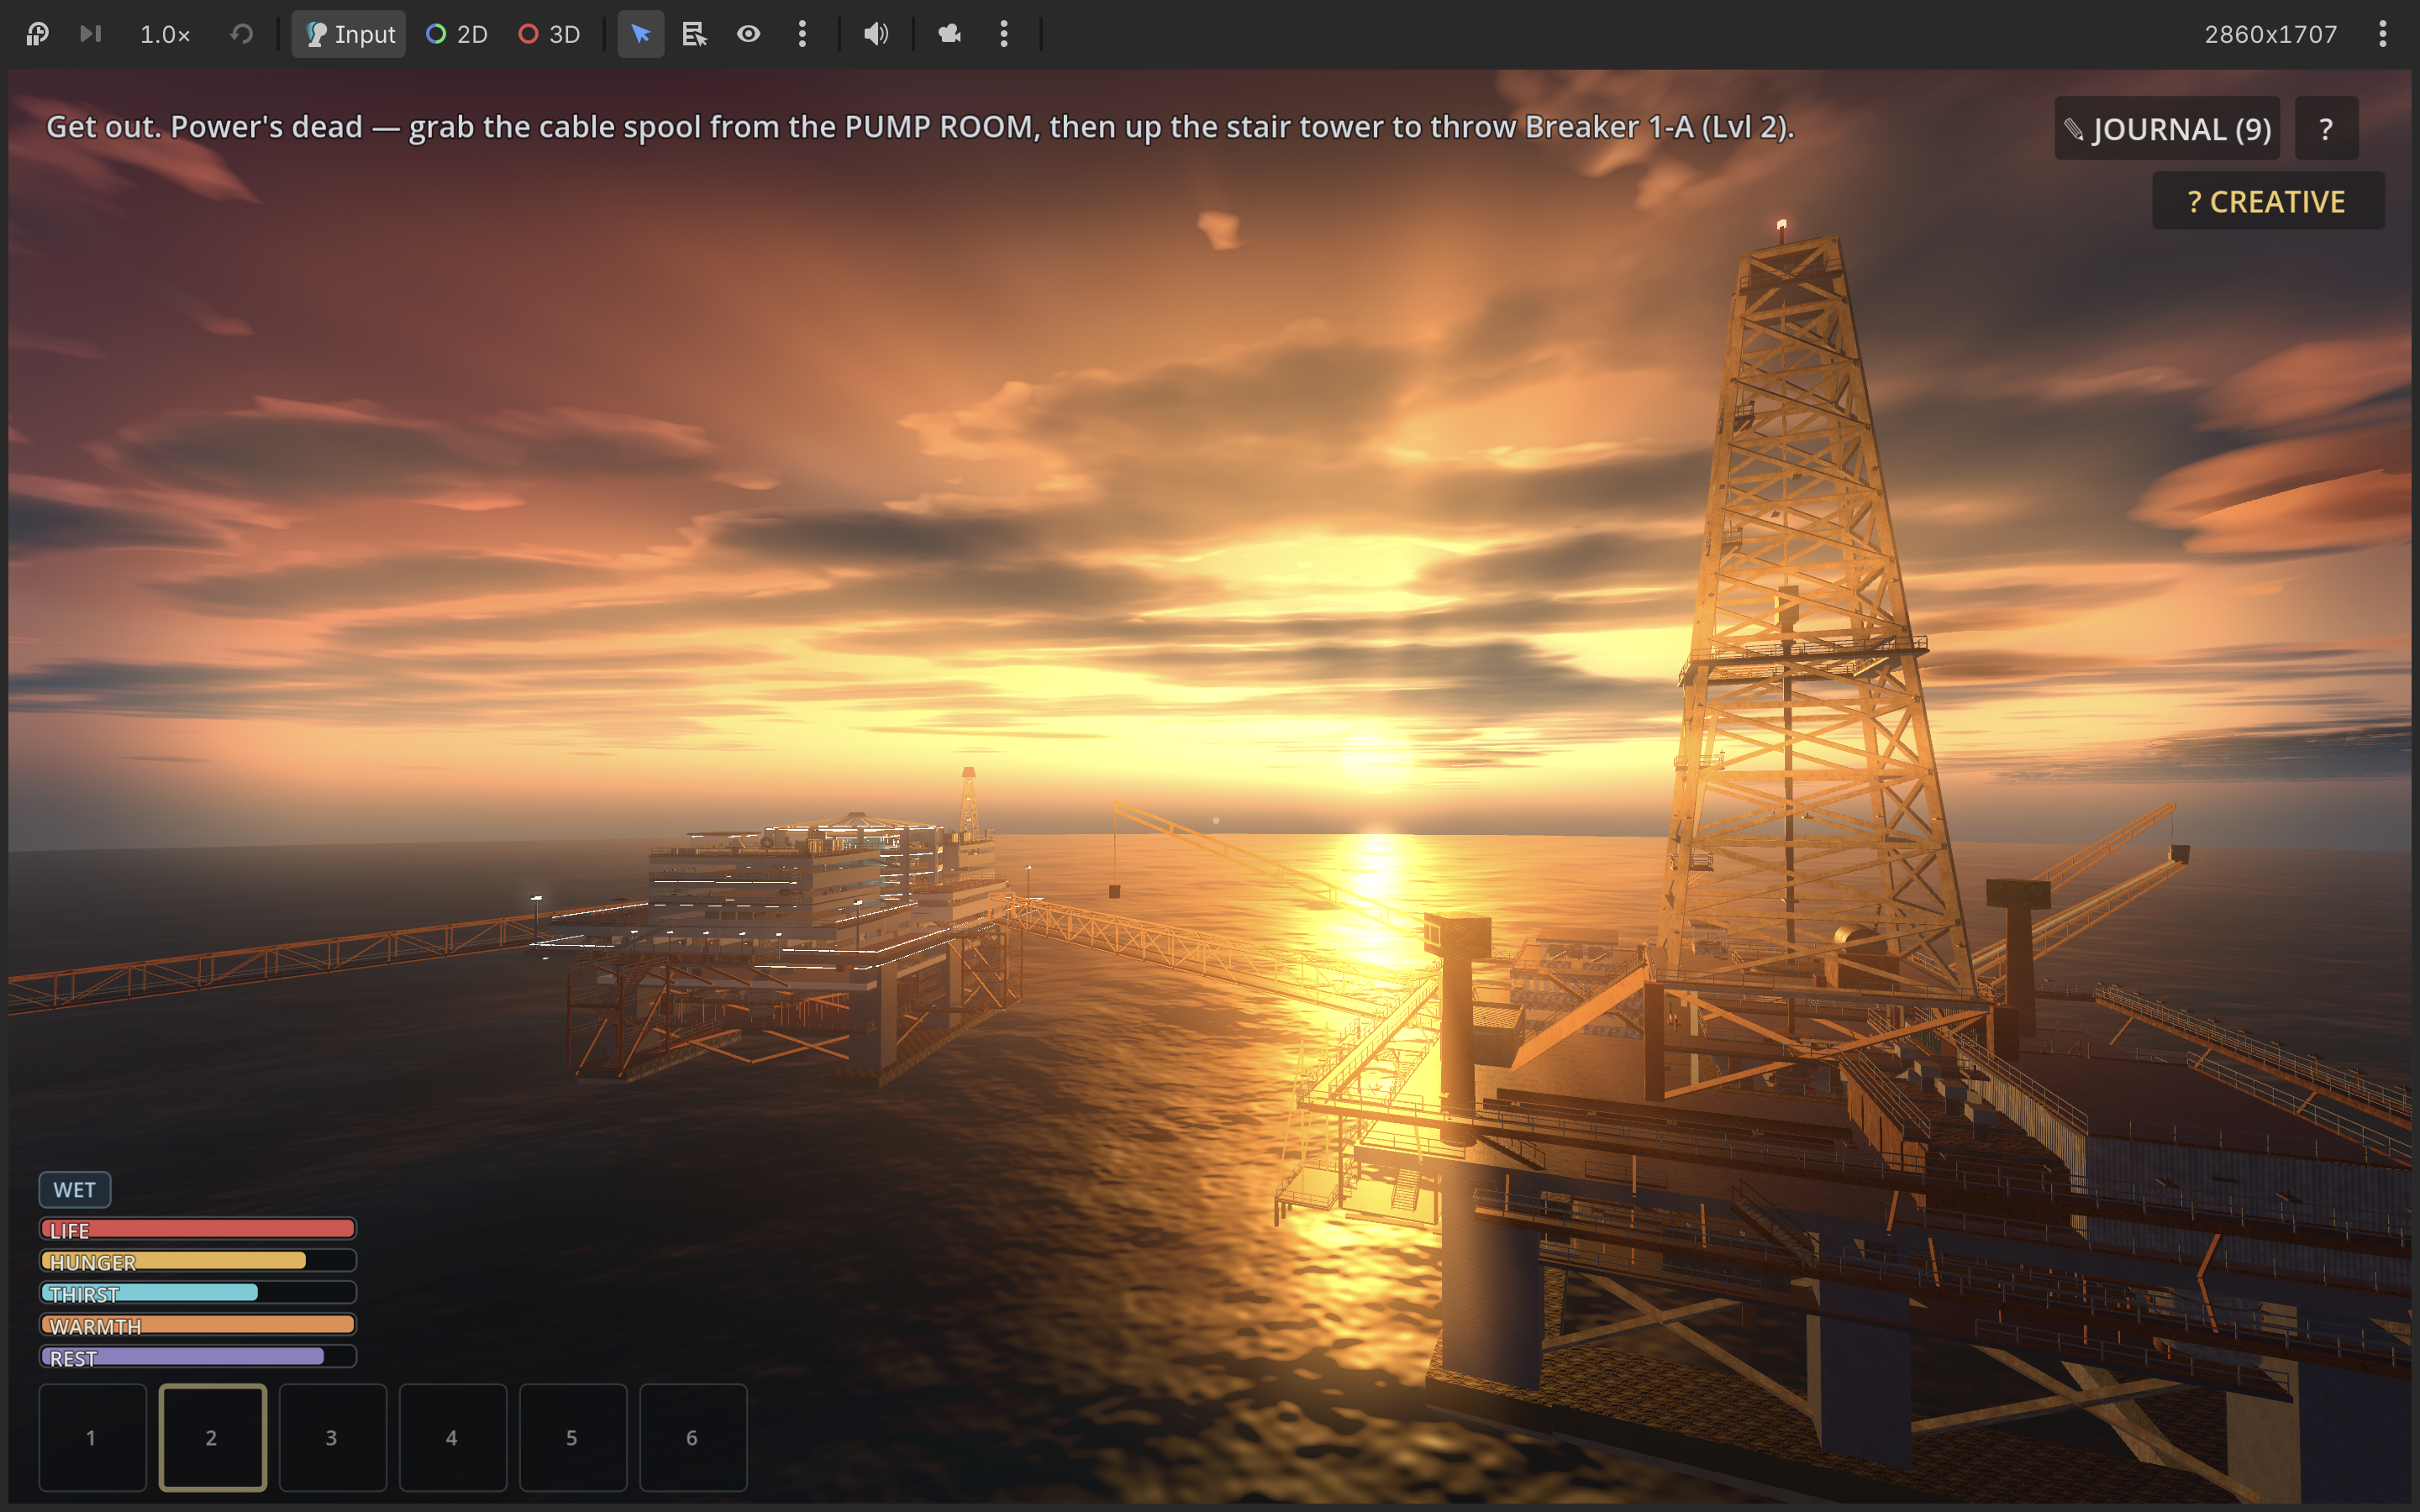This screenshot has width=2420, height=1512.
Task: Select hotbar slot 6
Action: [692, 1438]
